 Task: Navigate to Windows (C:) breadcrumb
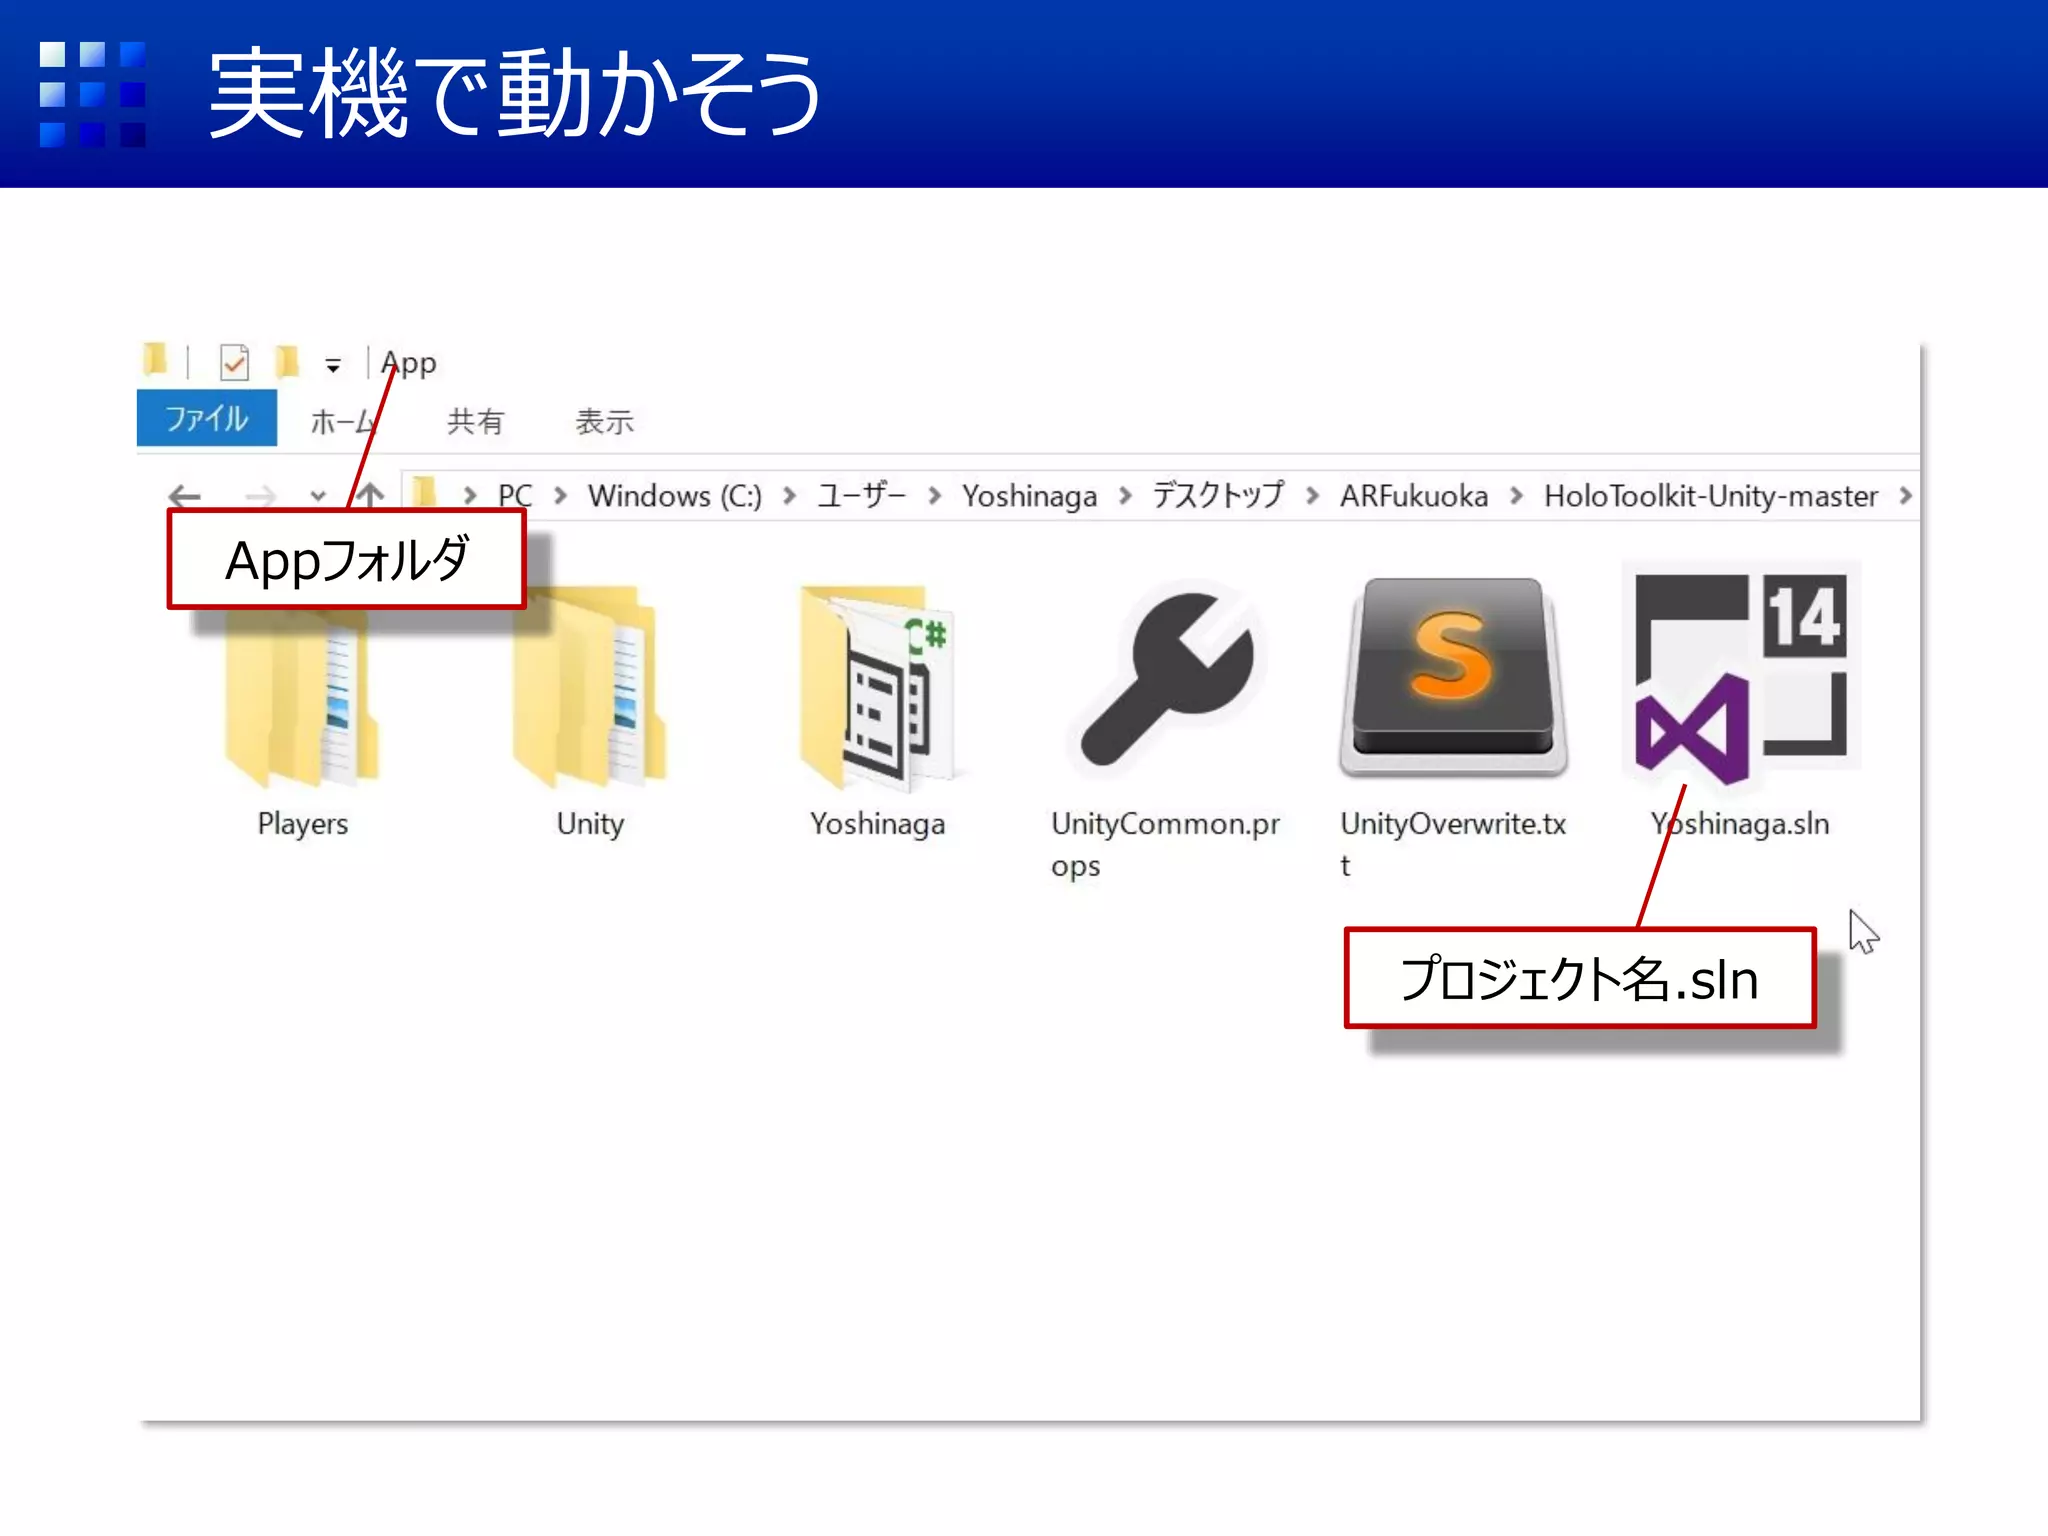675,496
